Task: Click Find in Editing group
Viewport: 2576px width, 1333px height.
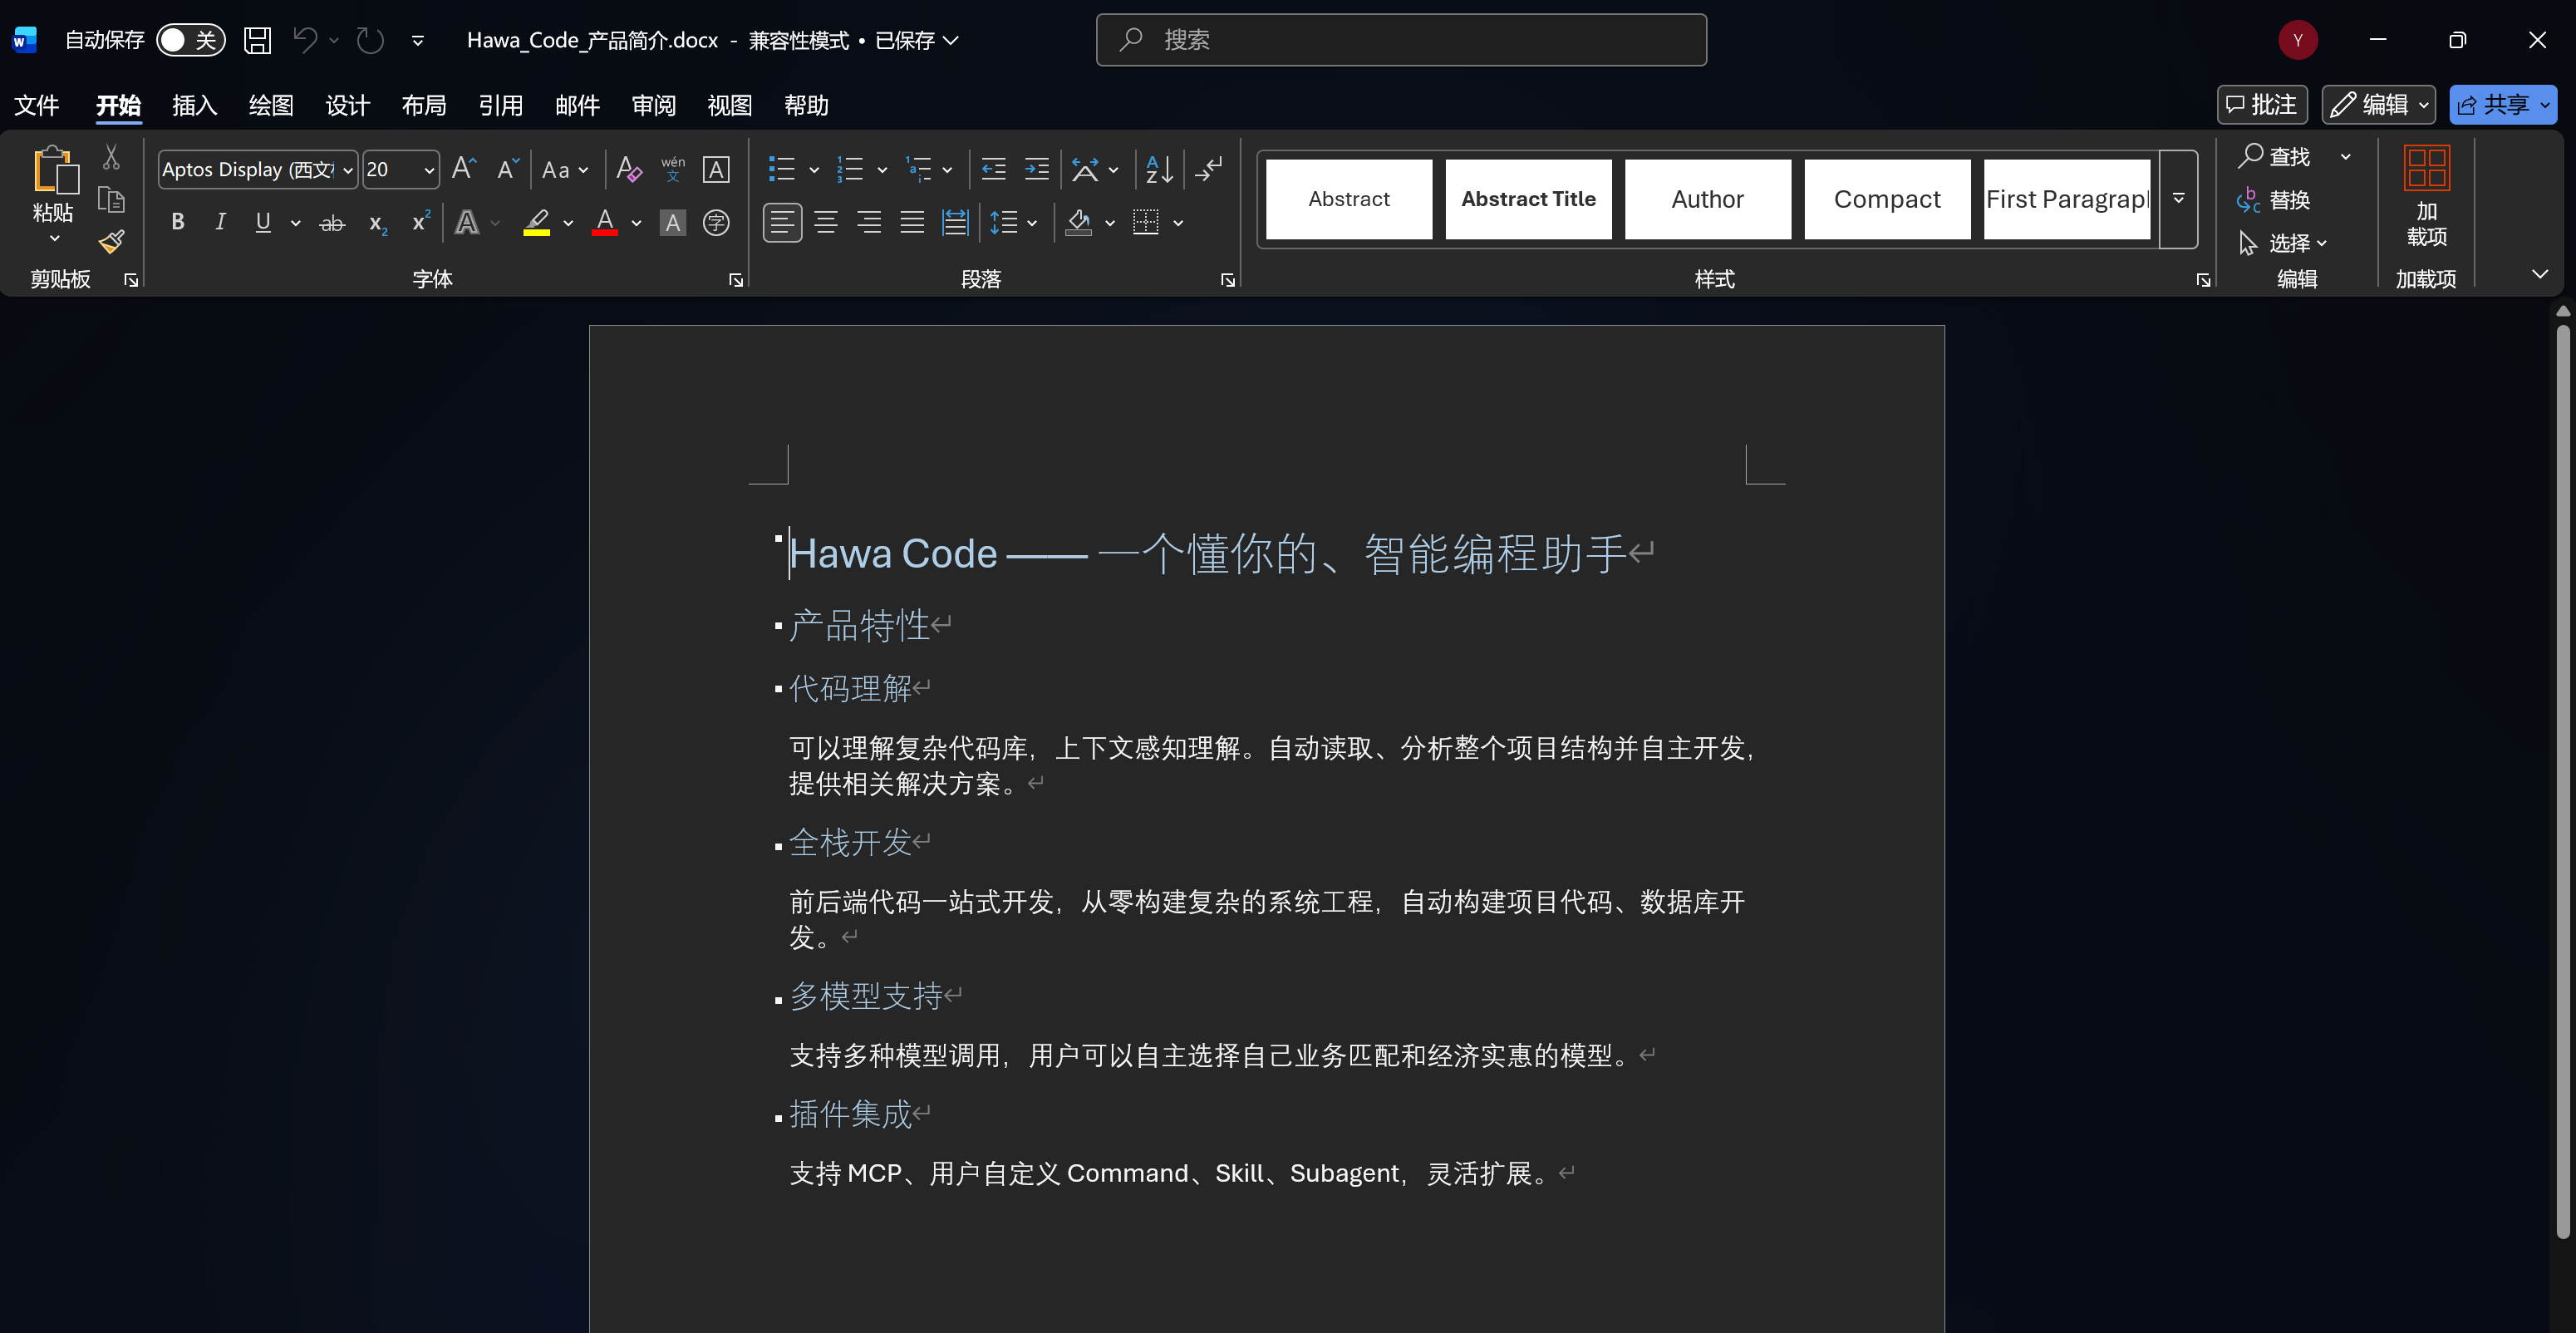Action: pyautogui.click(x=2274, y=156)
